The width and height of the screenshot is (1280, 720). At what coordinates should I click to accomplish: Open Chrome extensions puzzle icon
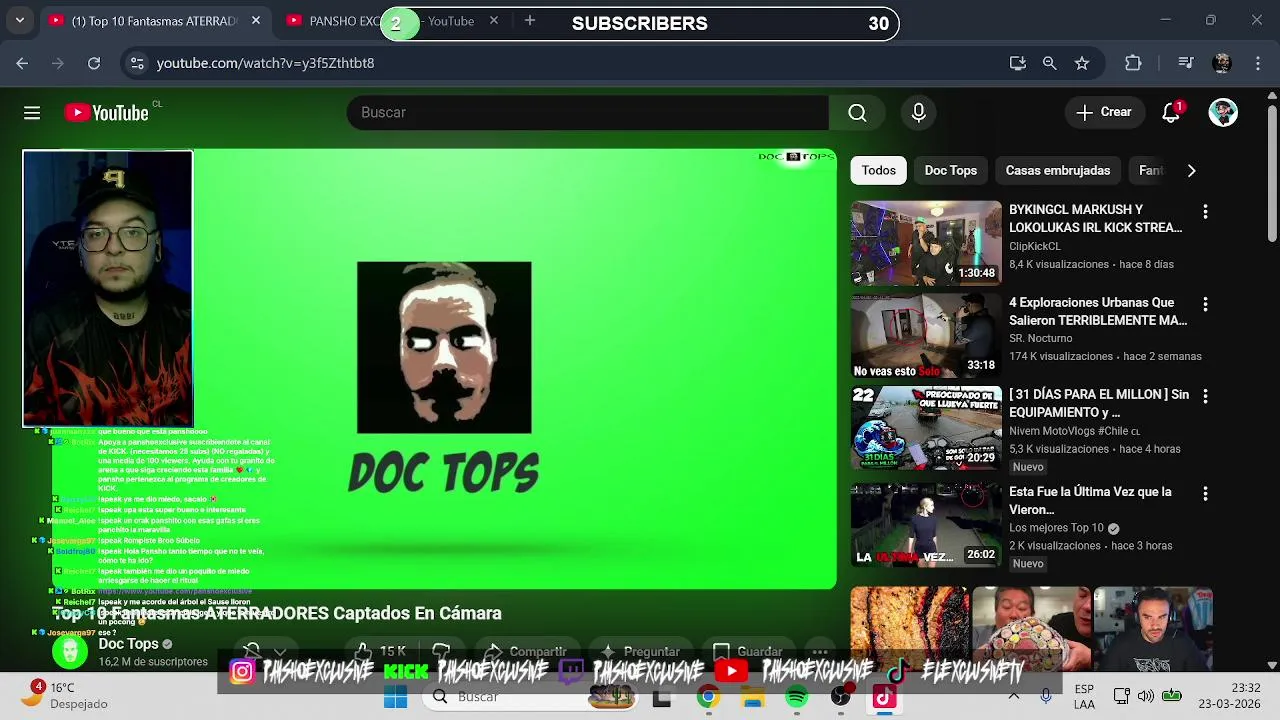click(1133, 63)
